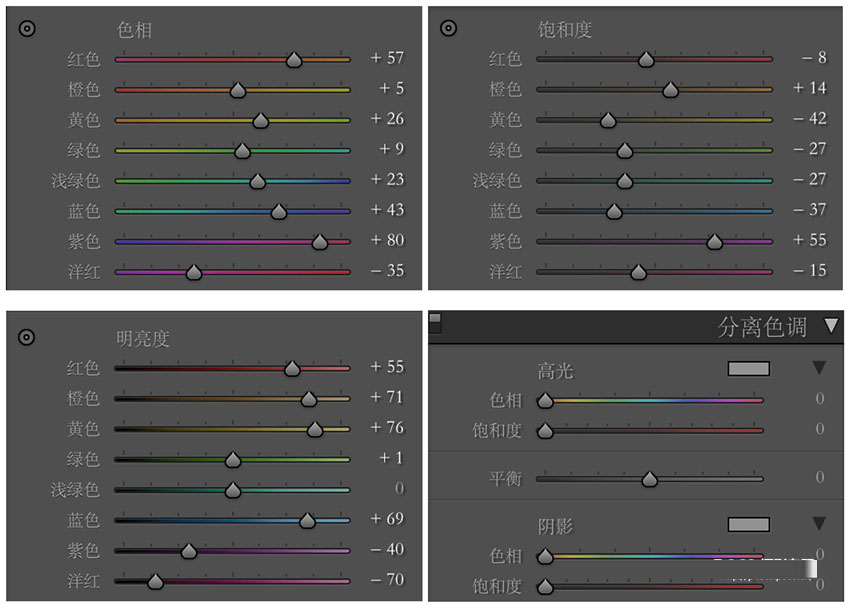850x608 pixels.
Task: Click the targeted adjustment tool in Saturation panel
Action: [449, 29]
